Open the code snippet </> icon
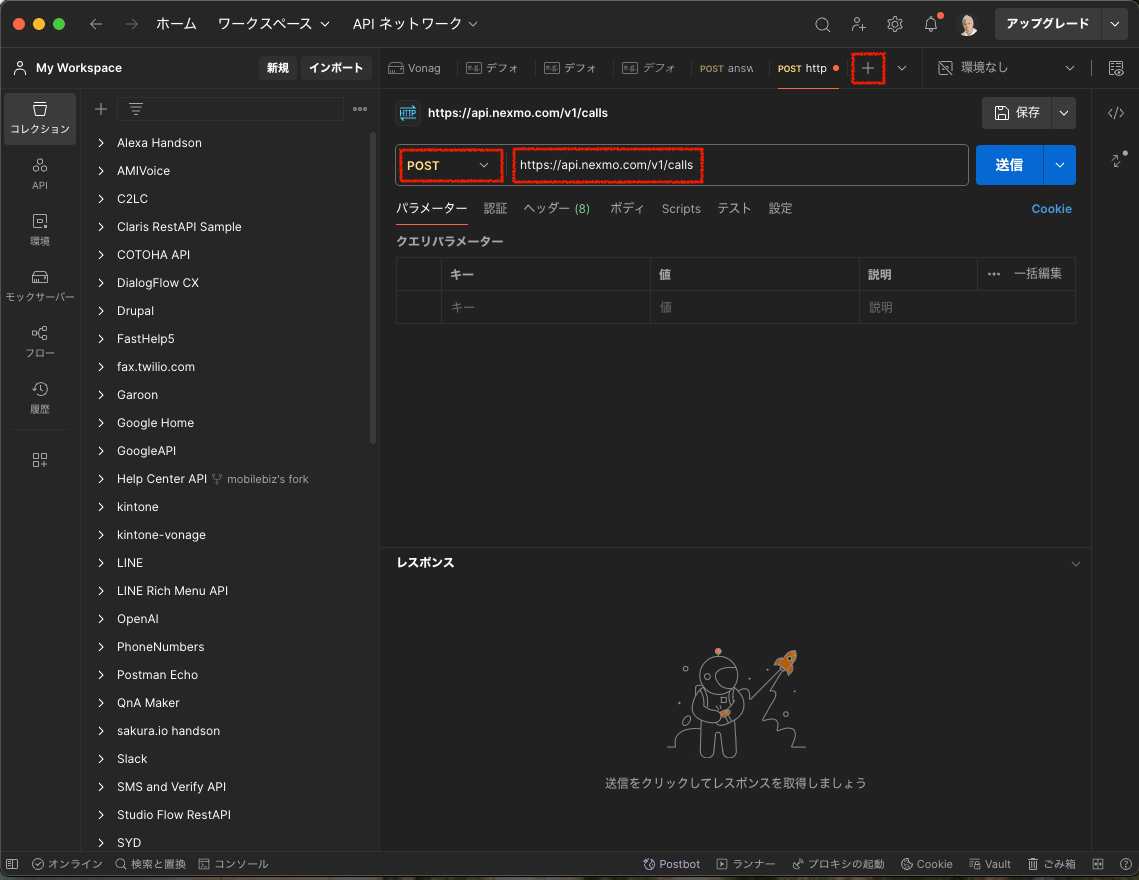 coord(1116,113)
